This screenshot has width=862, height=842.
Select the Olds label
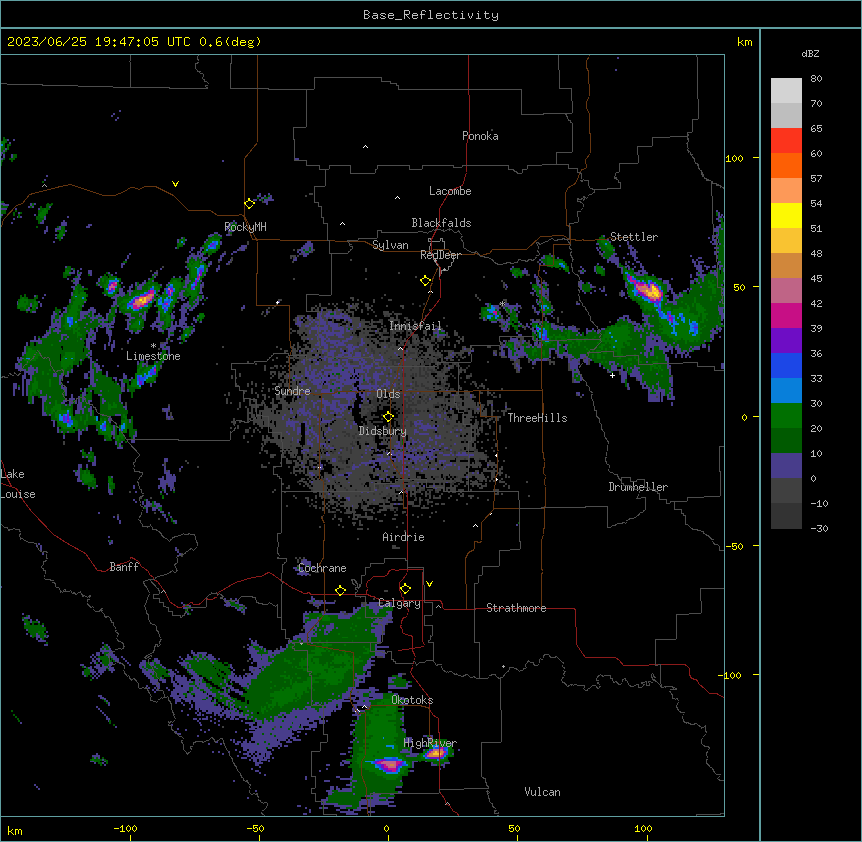[x=388, y=394]
